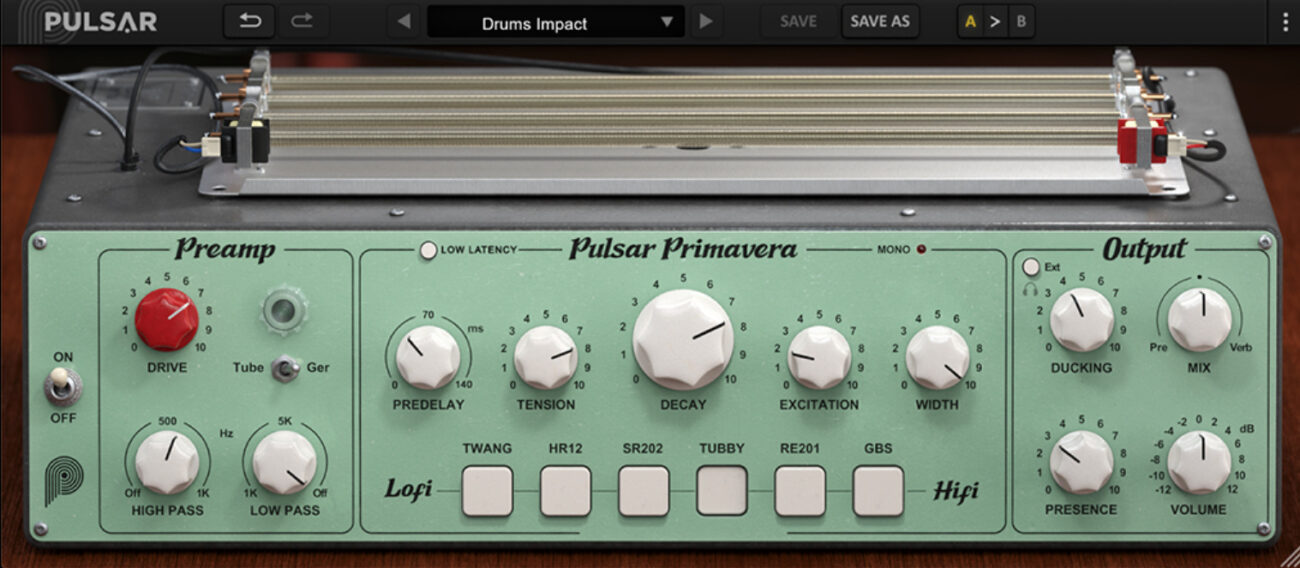Copy A to B with arrow button
Viewport: 1300px width, 568px height.
994,21
